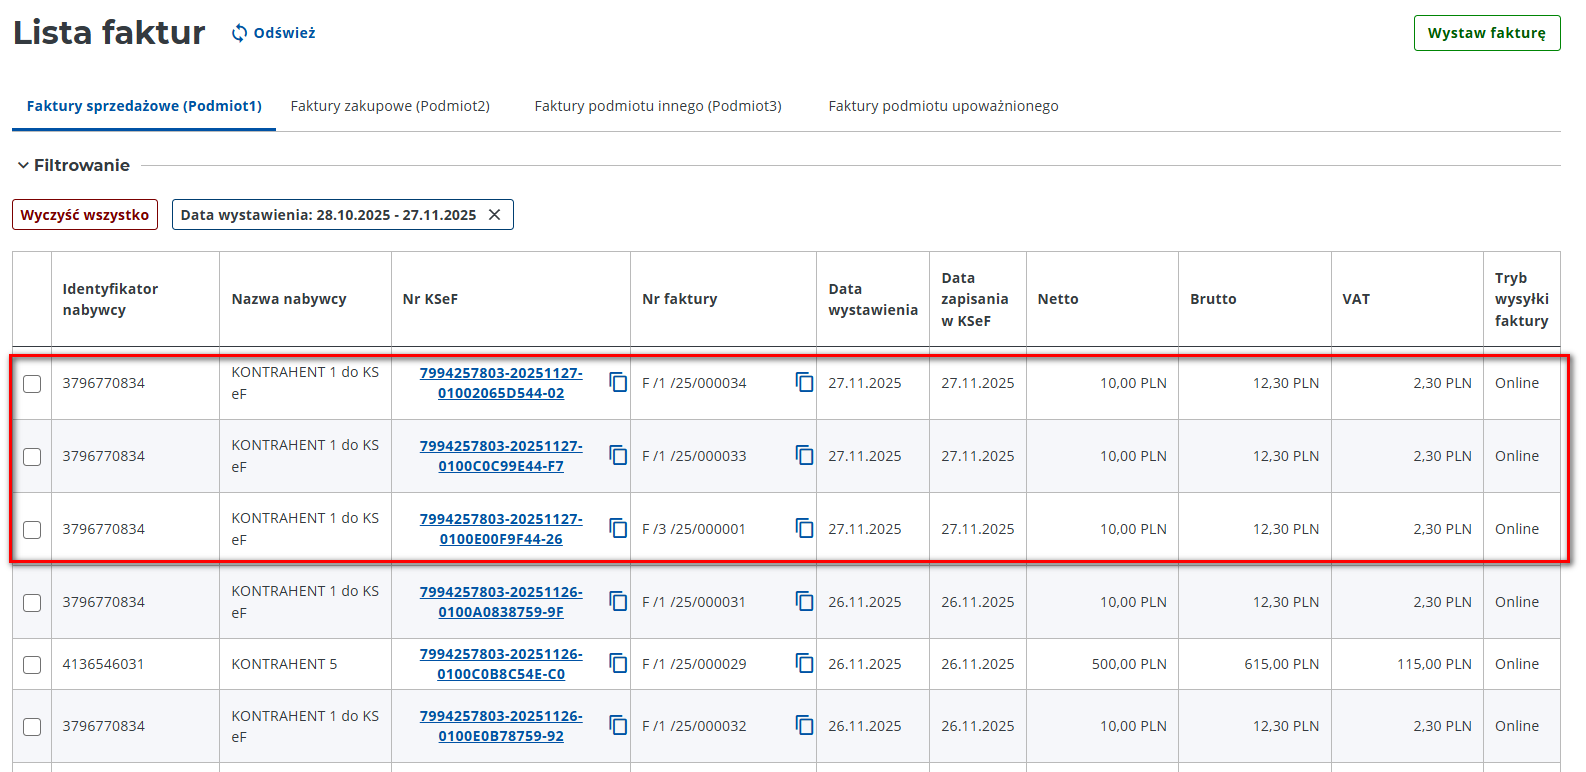This screenshot has width=1586, height=772.
Task: Click the Wyczyść wszystko button
Action: pos(85,215)
